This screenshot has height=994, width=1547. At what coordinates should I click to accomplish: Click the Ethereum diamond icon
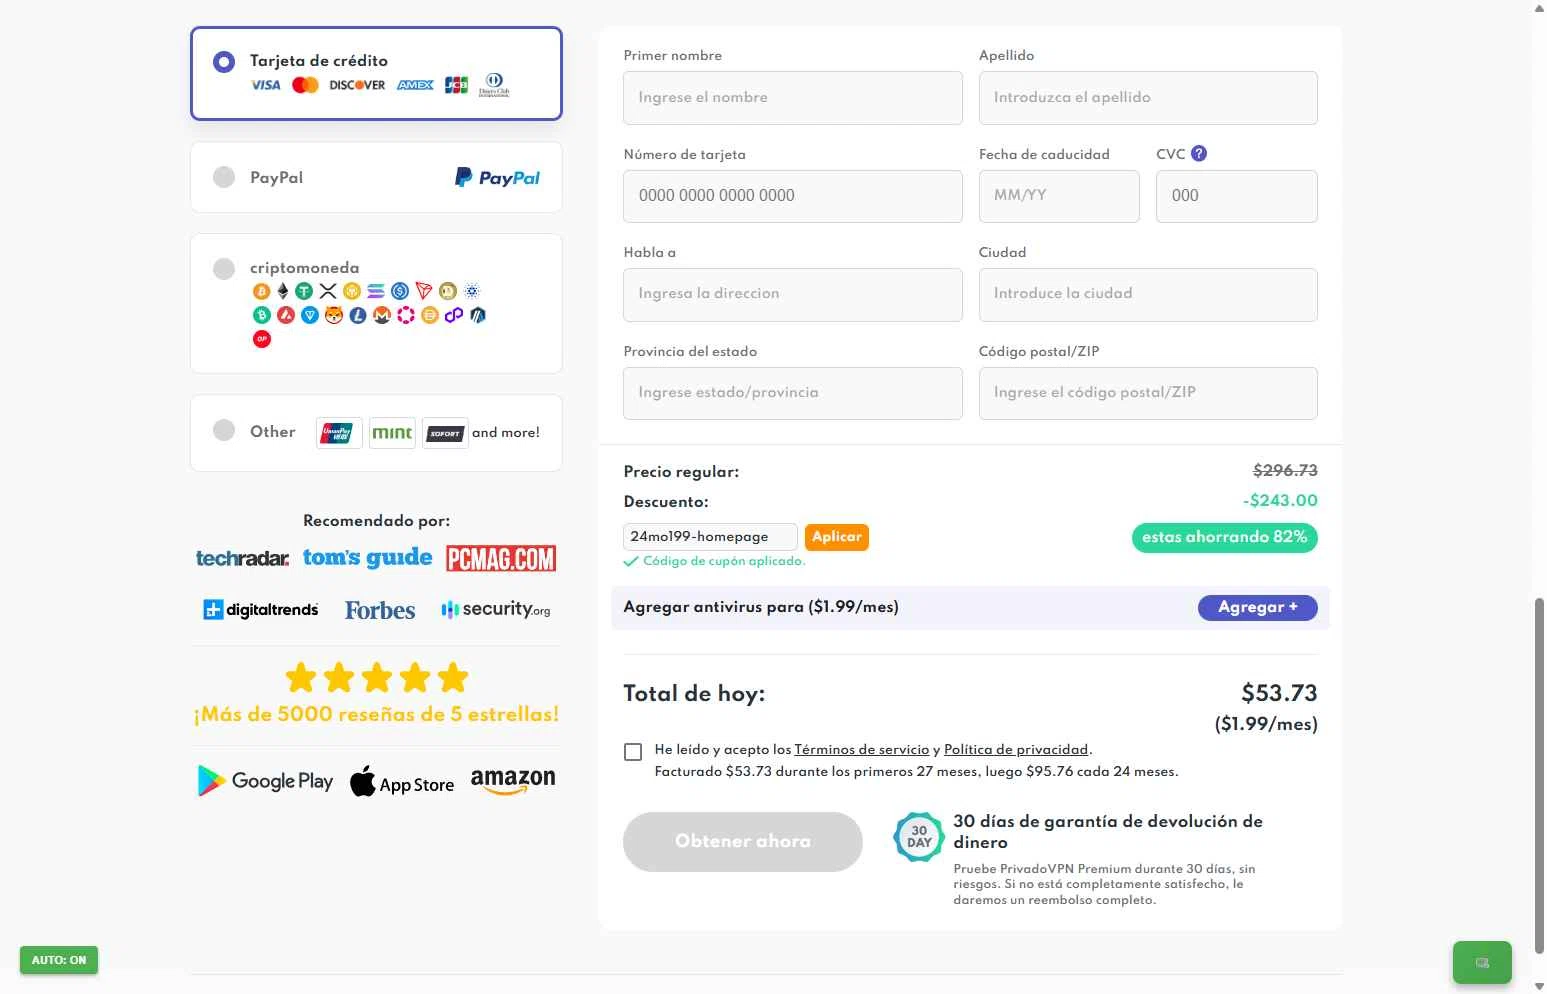(283, 291)
